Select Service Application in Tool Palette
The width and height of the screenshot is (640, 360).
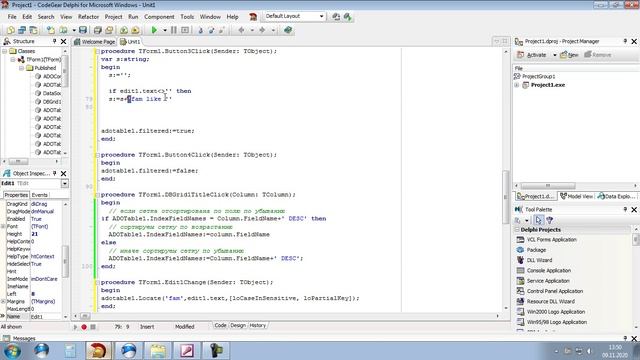click(548, 281)
